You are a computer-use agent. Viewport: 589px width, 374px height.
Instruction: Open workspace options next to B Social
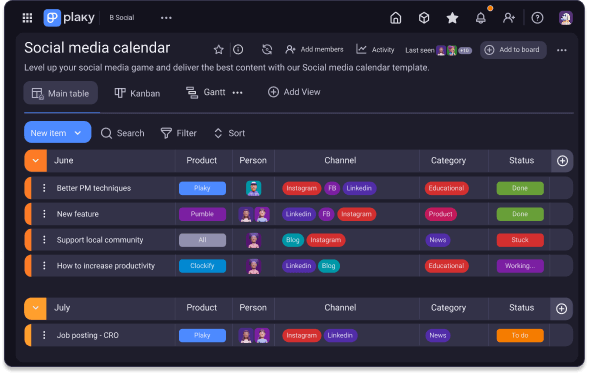166,18
